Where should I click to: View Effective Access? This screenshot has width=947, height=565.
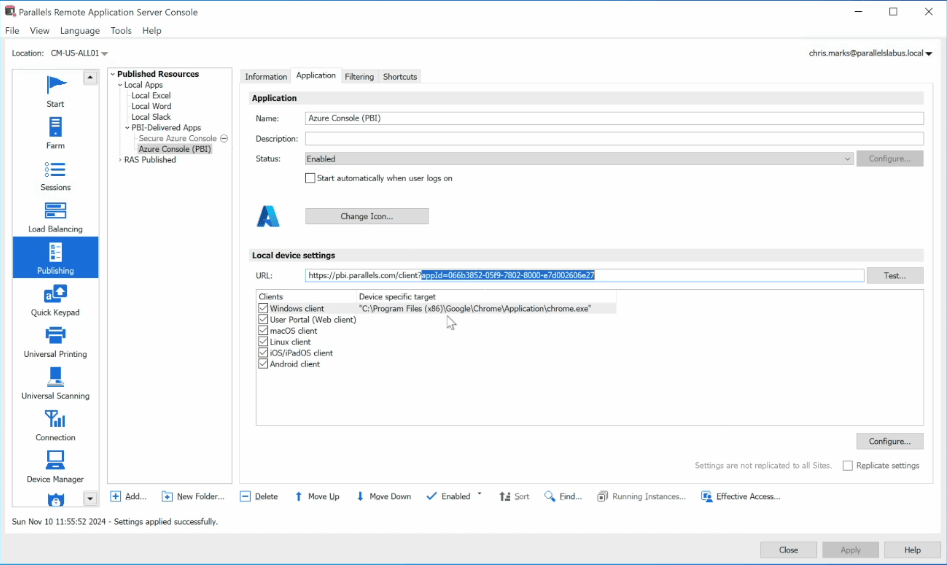point(740,496)
